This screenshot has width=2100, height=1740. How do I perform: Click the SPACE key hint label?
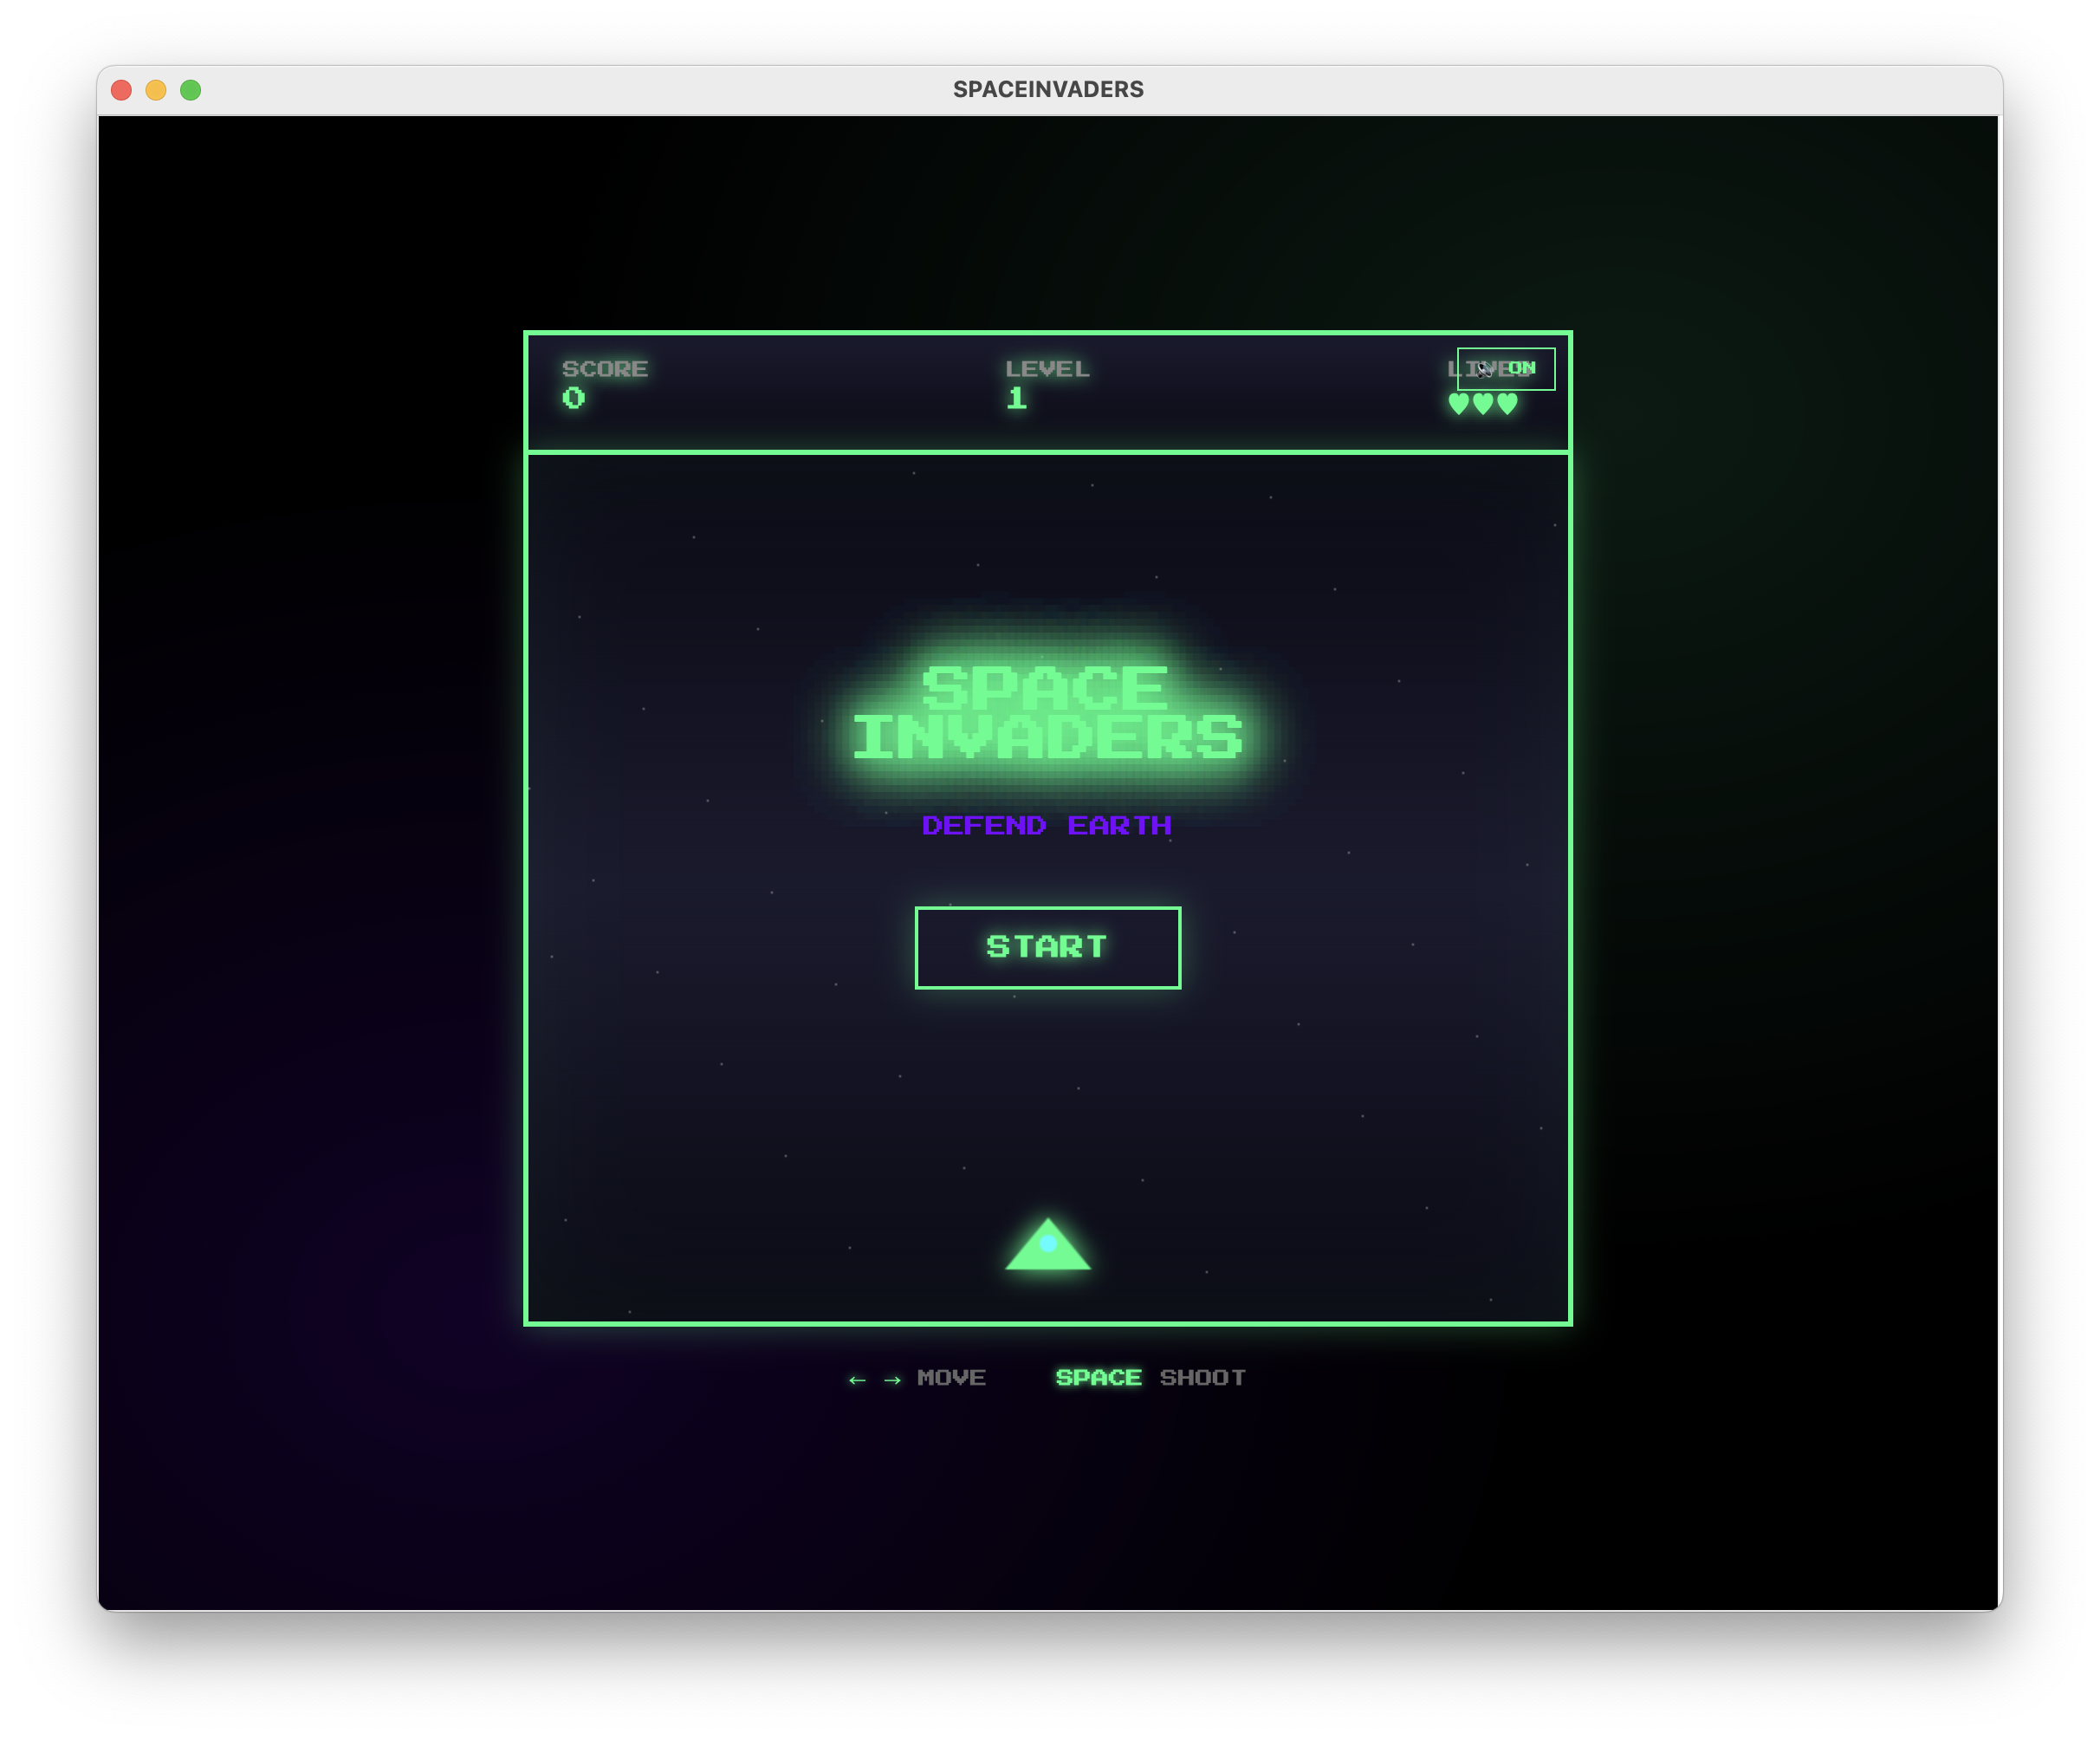pyautogui.click(x=1098, y=1378)
